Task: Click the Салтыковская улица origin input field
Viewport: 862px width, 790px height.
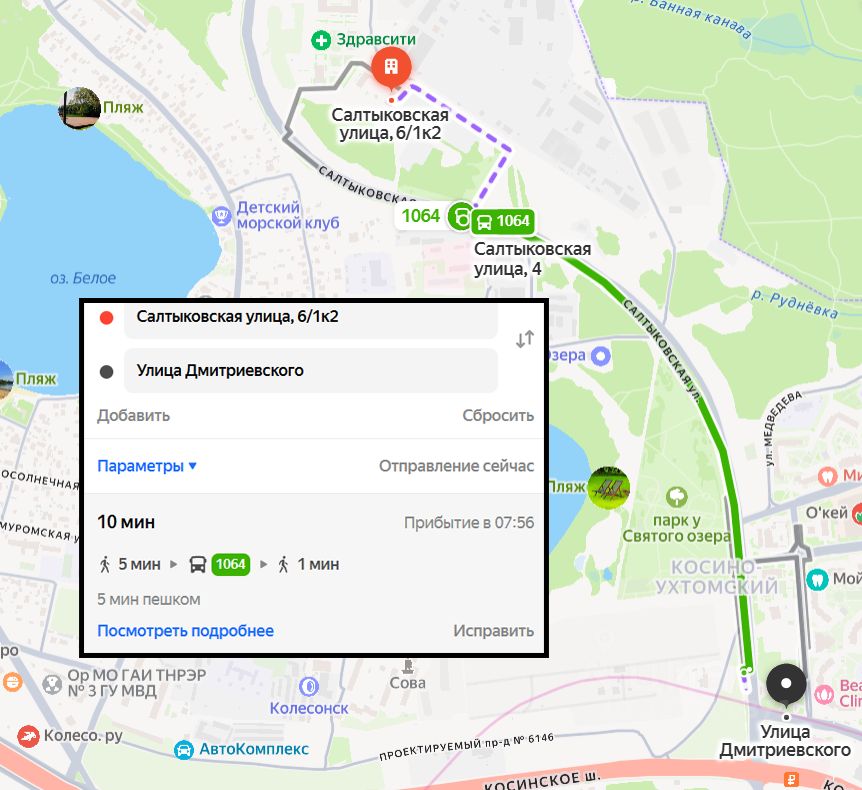Action: coord(310,318)
